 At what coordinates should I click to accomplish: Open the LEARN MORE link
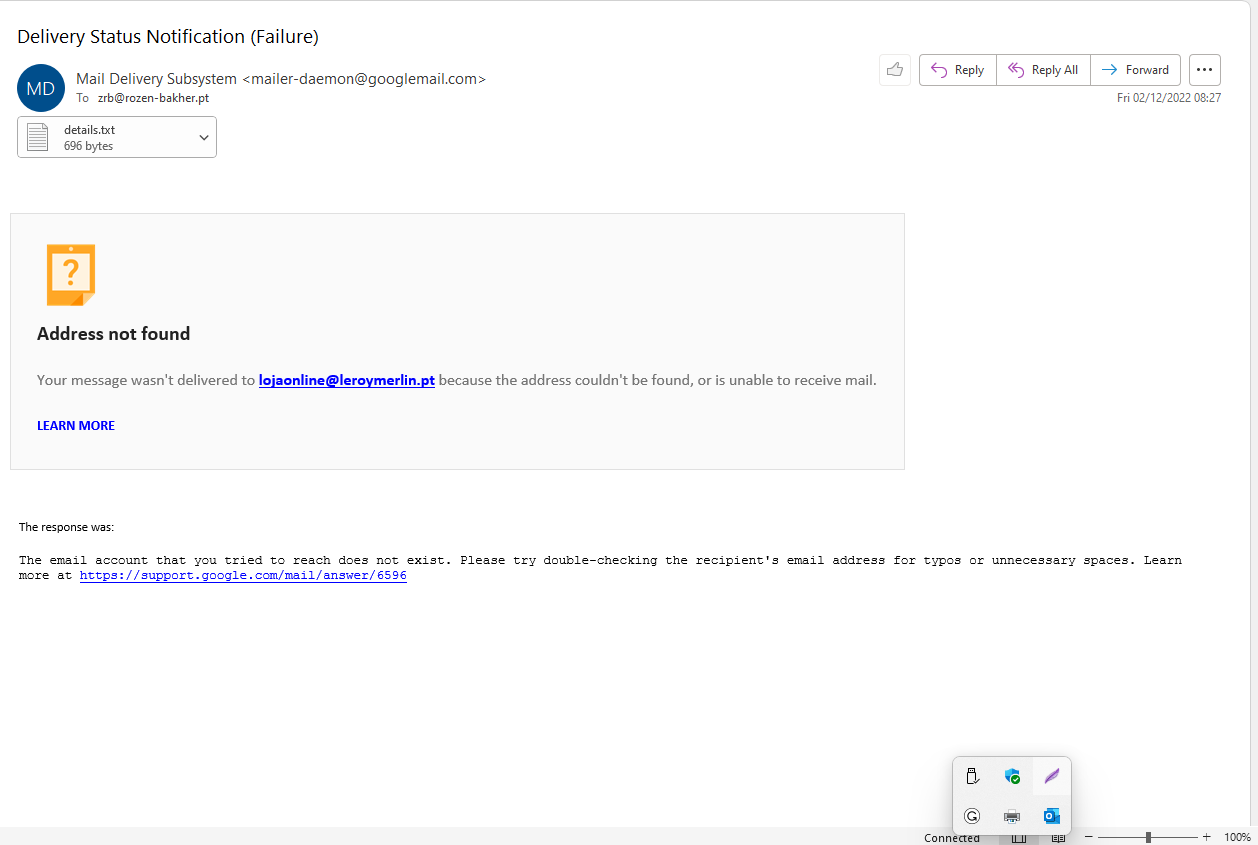[x=75, y=425]
